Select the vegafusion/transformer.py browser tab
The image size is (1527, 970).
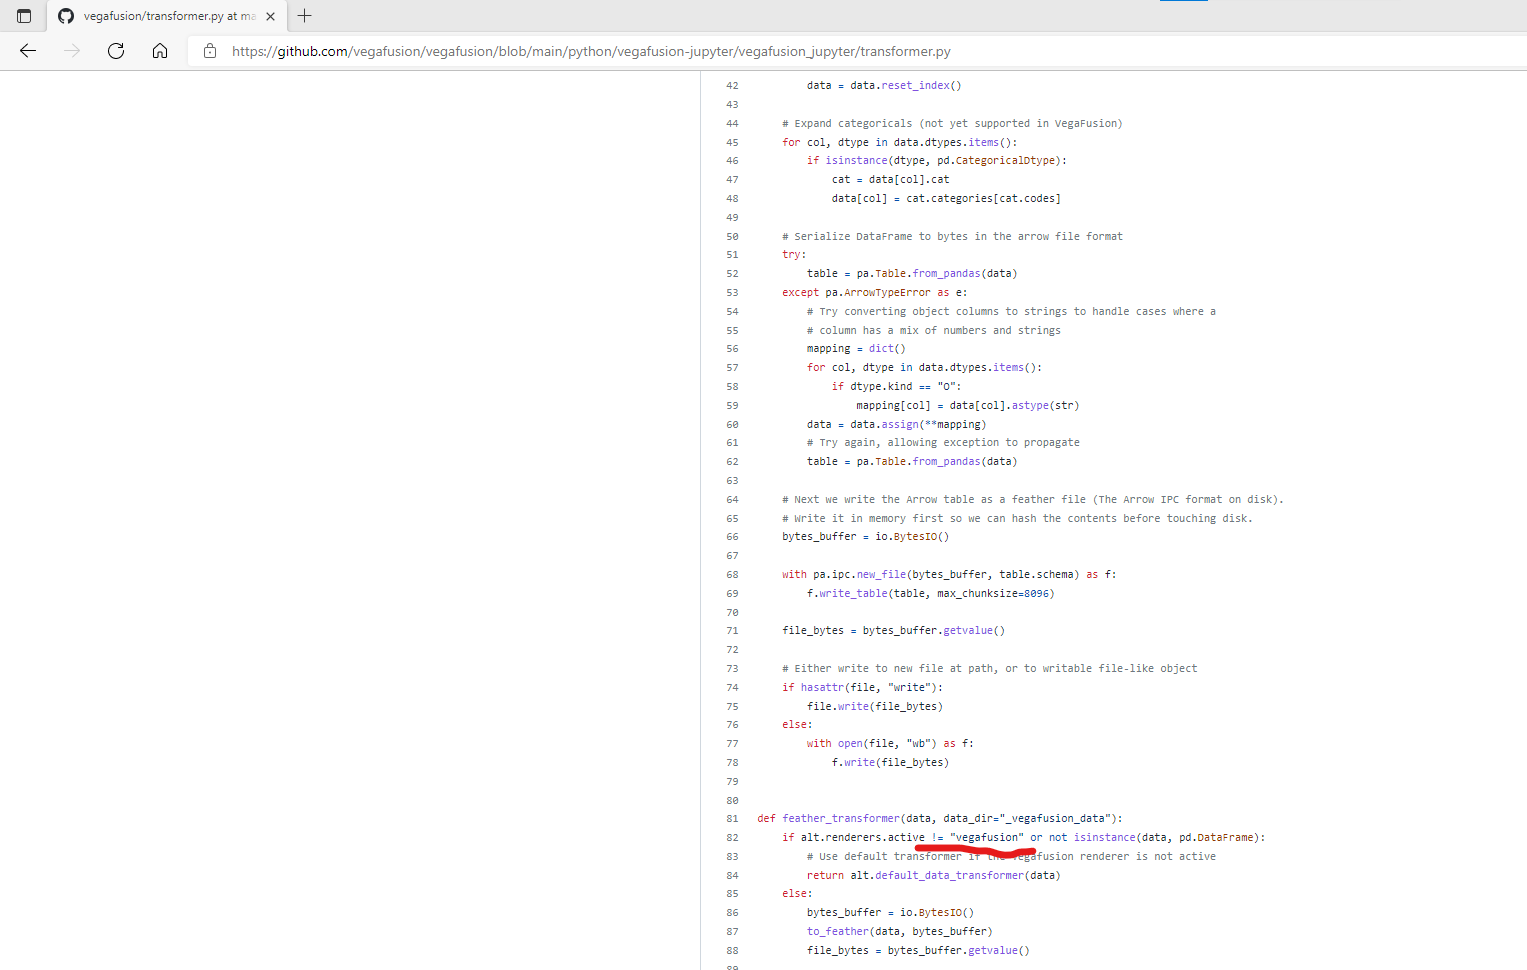tap(166, 16)
